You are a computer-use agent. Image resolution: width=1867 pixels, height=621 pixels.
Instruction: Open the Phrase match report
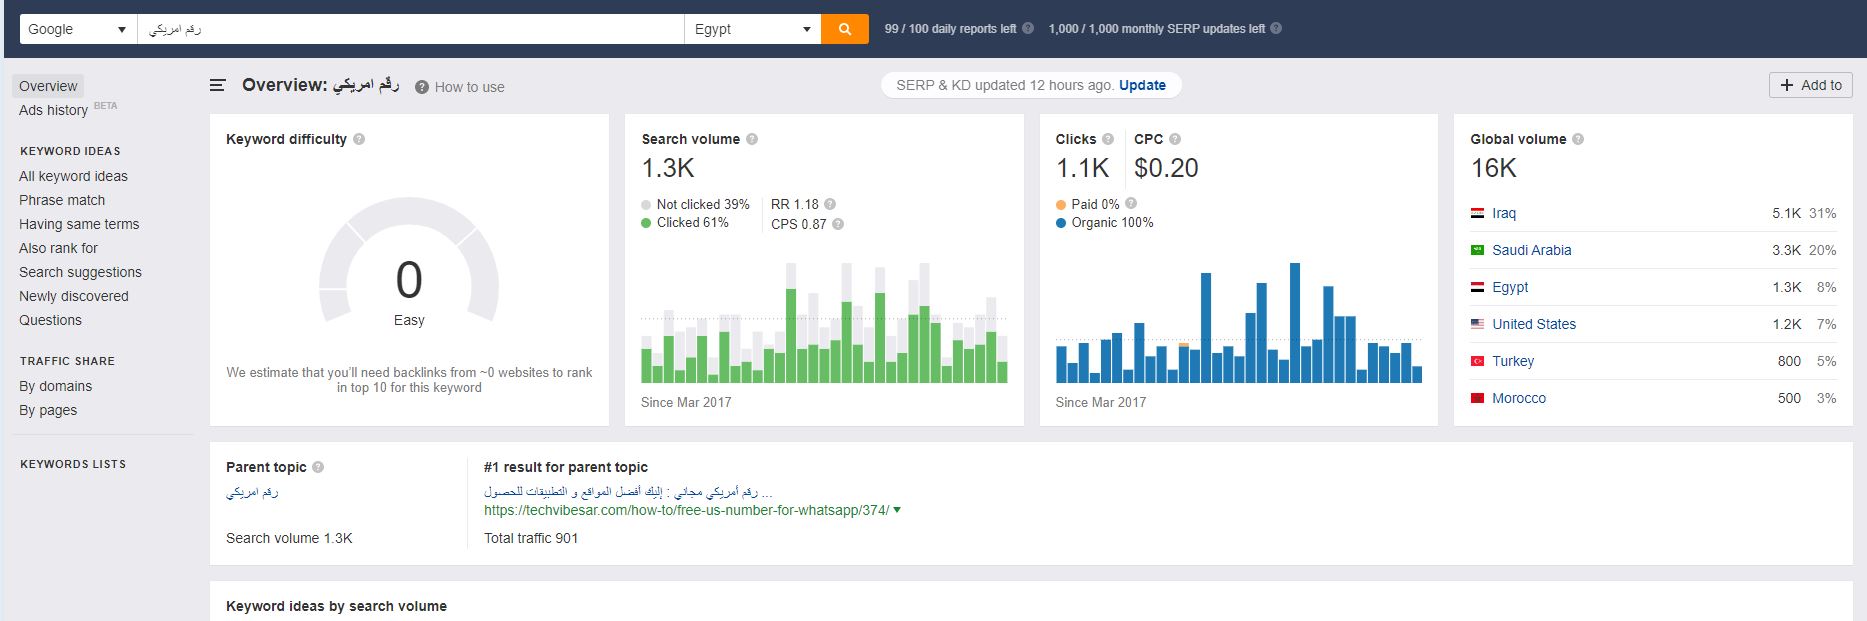pyautogui.click(x=62, y=200)
